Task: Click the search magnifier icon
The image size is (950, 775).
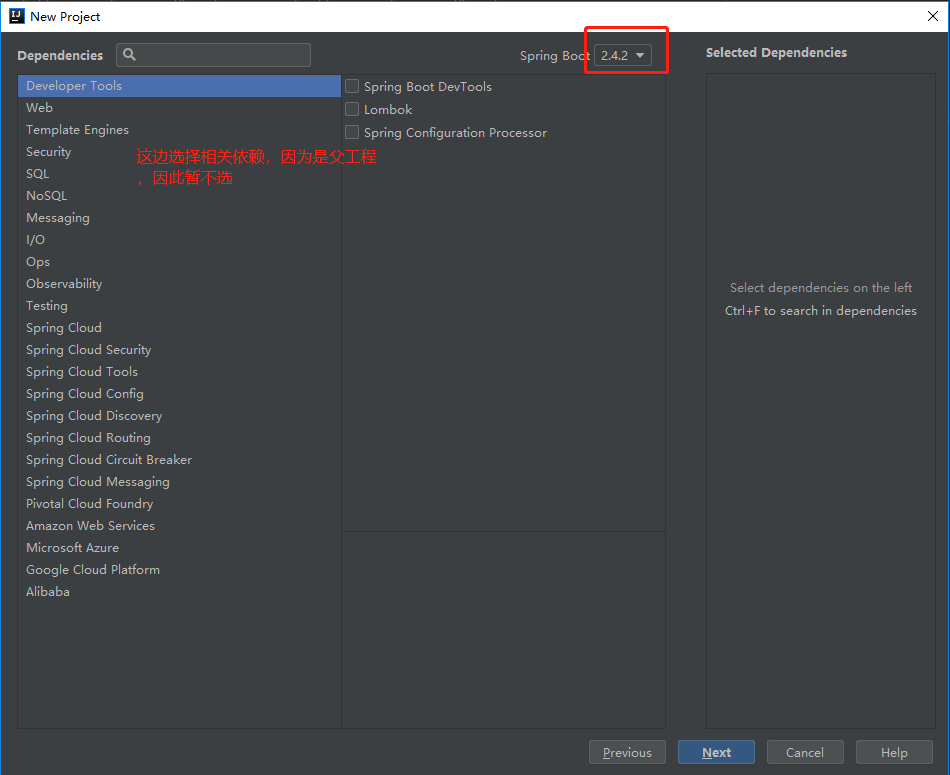Action: 129,55
